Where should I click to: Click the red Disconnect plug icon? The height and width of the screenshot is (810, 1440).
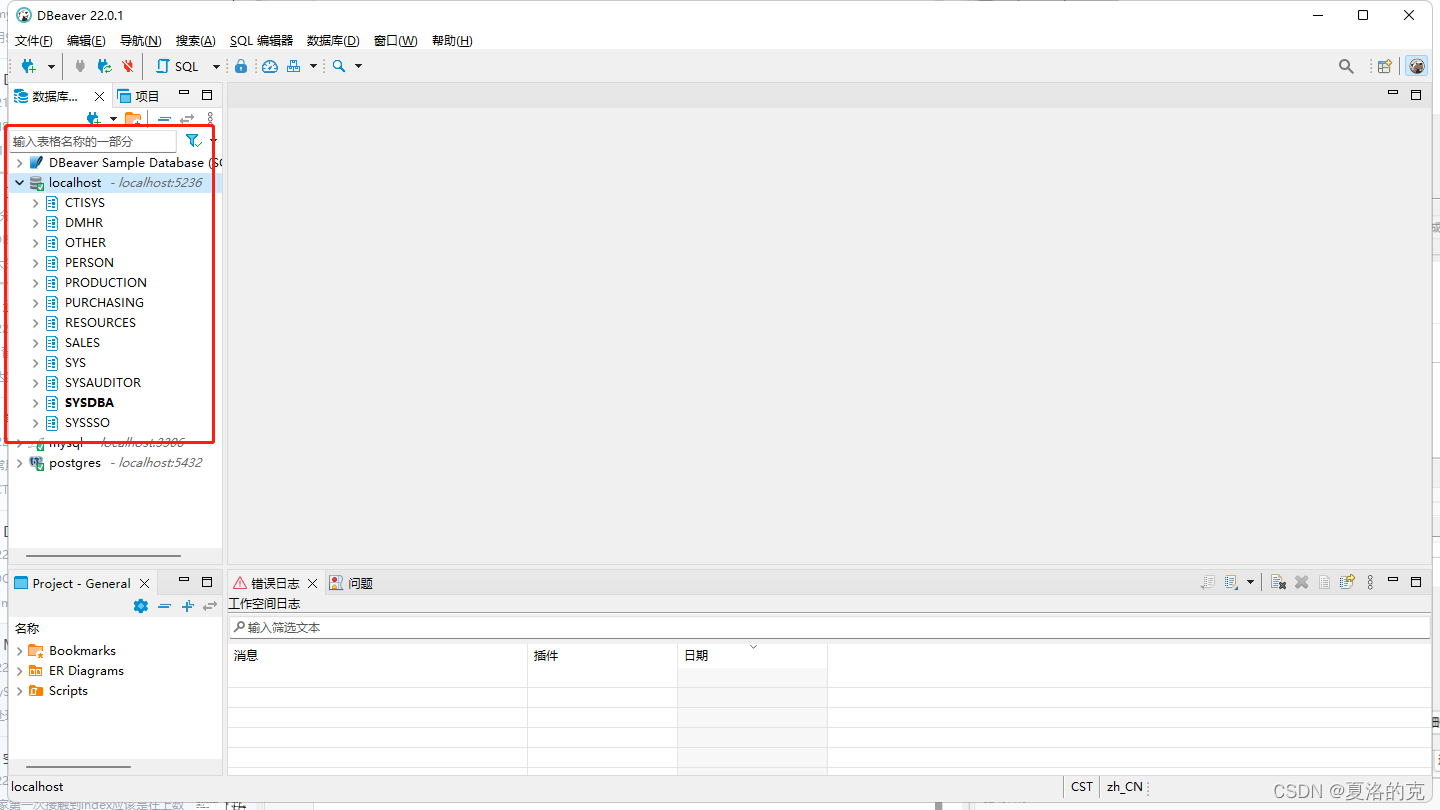[x=127, y=66]
